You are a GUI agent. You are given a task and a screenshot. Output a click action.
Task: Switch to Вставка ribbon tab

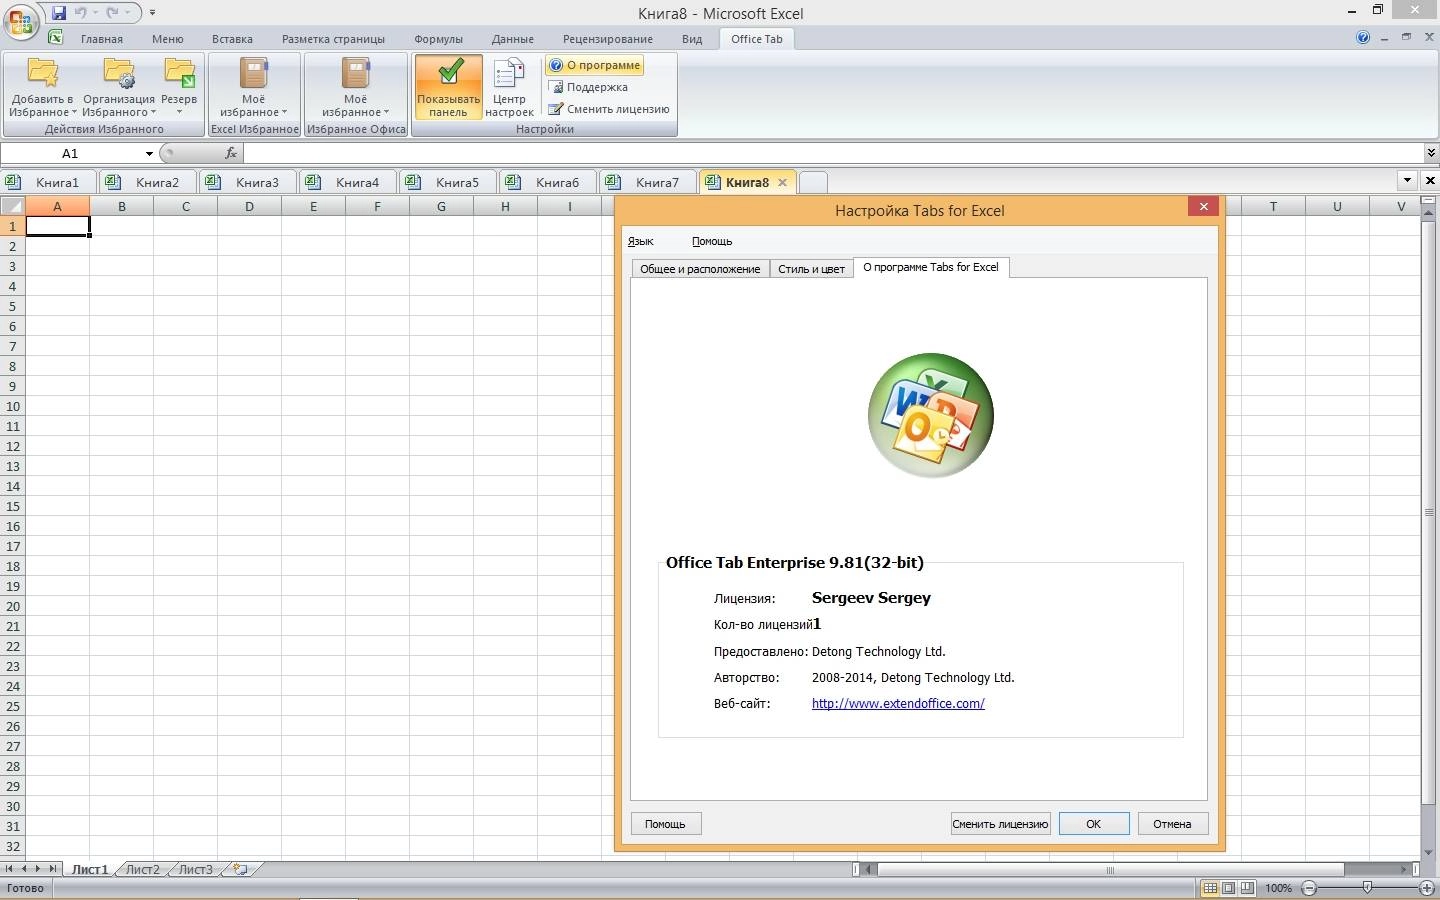[232, 39]
